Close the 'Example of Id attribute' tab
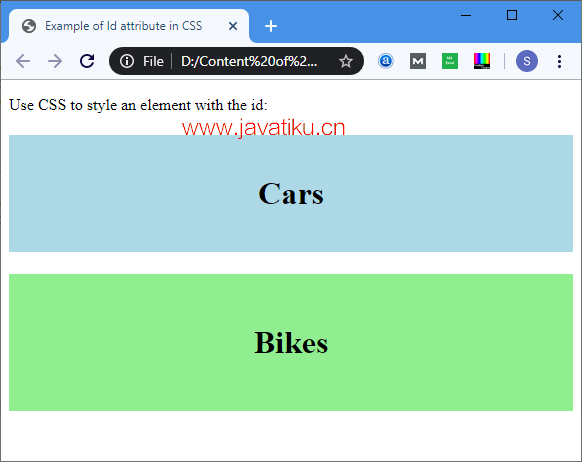582x462 pixels. pos(233,26)
